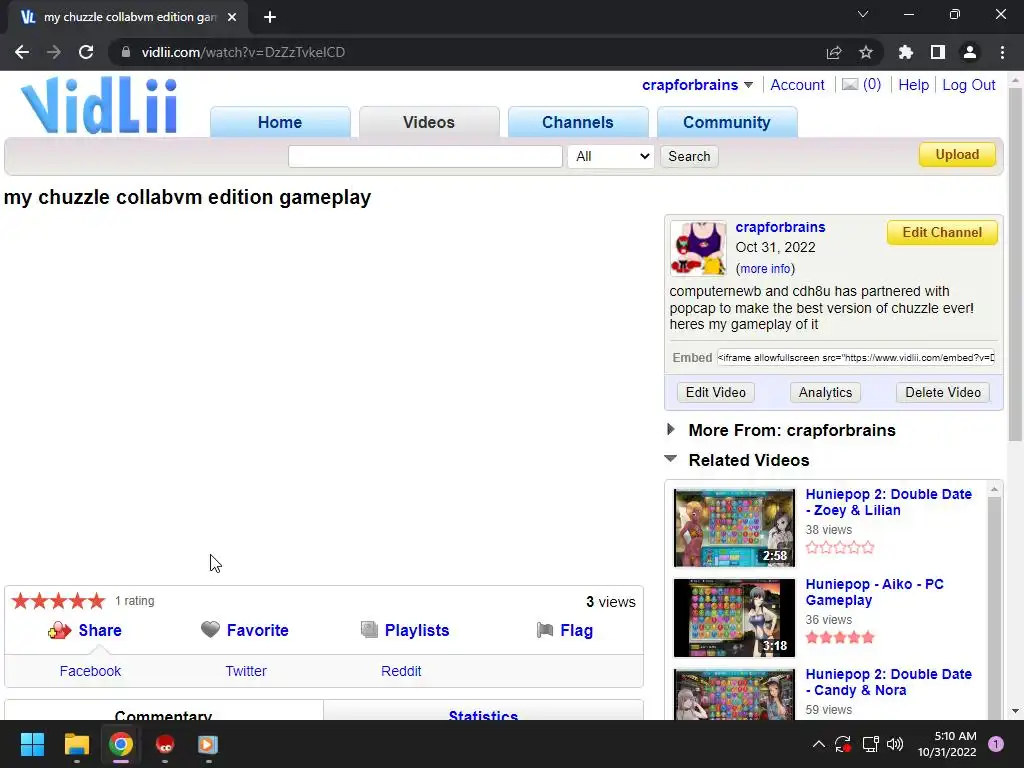Click the Favorite heart icon
The image size is (1024, 768).
coord(210,630)
